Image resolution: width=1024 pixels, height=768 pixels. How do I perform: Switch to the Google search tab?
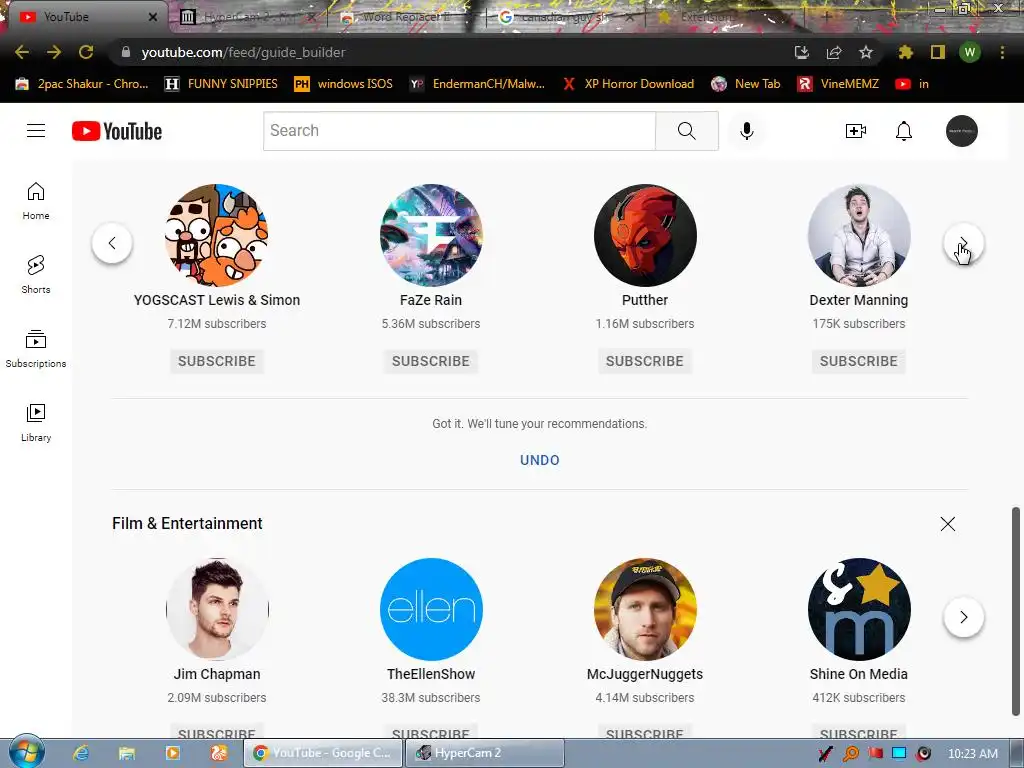tap(565, 17)
